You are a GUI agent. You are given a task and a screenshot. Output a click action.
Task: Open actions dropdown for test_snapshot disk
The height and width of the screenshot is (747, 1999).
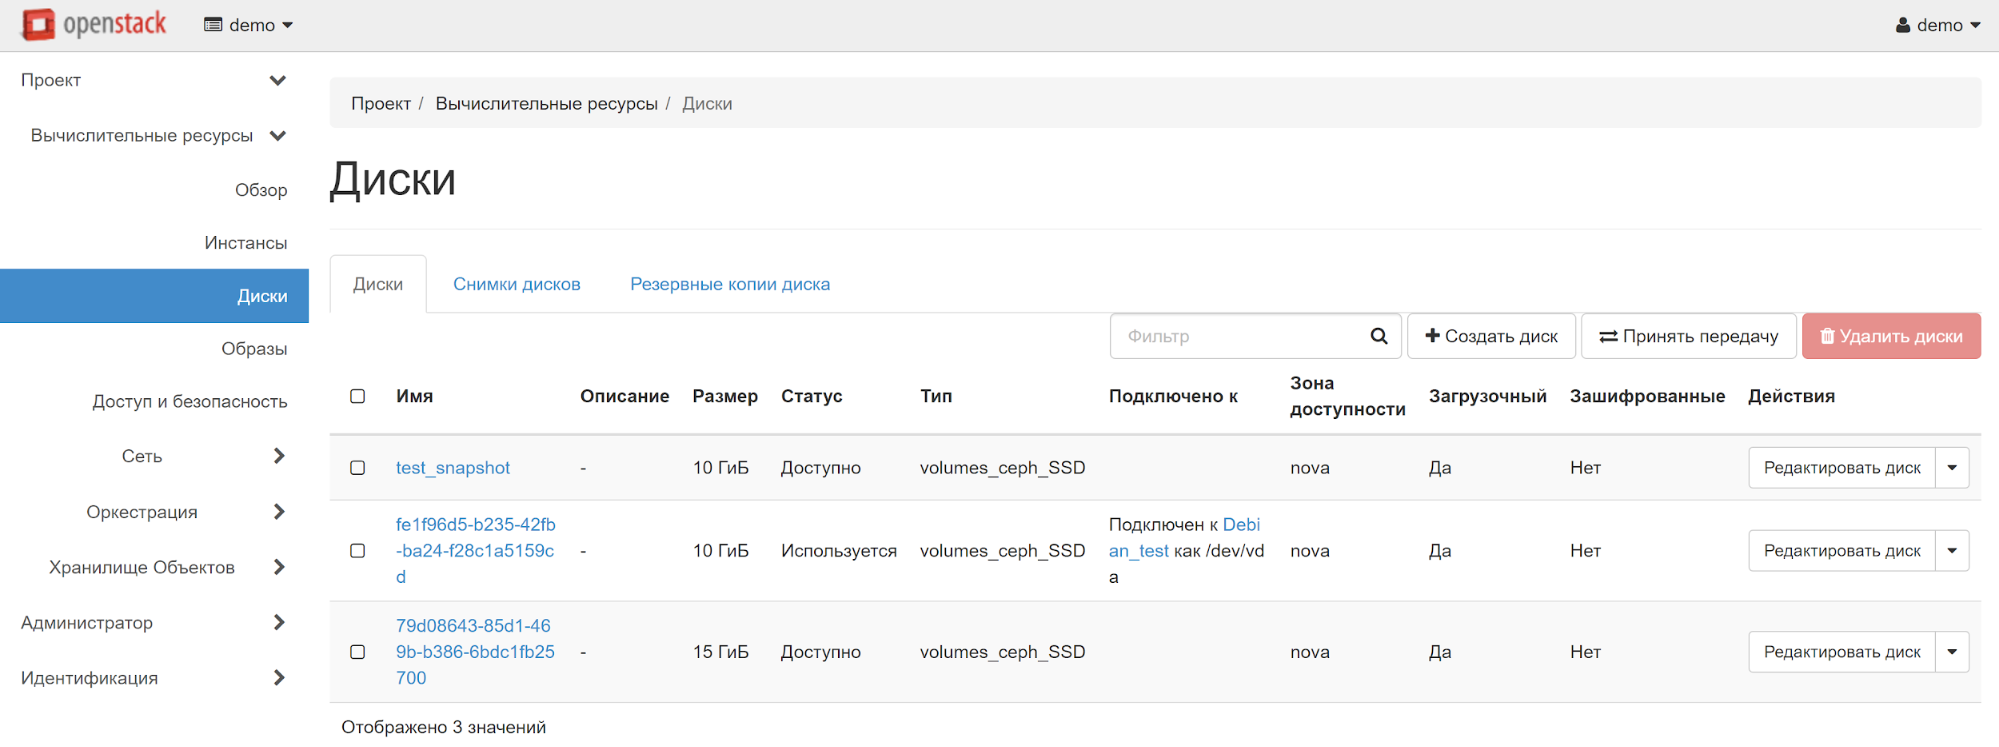(x=1952, y=468)
